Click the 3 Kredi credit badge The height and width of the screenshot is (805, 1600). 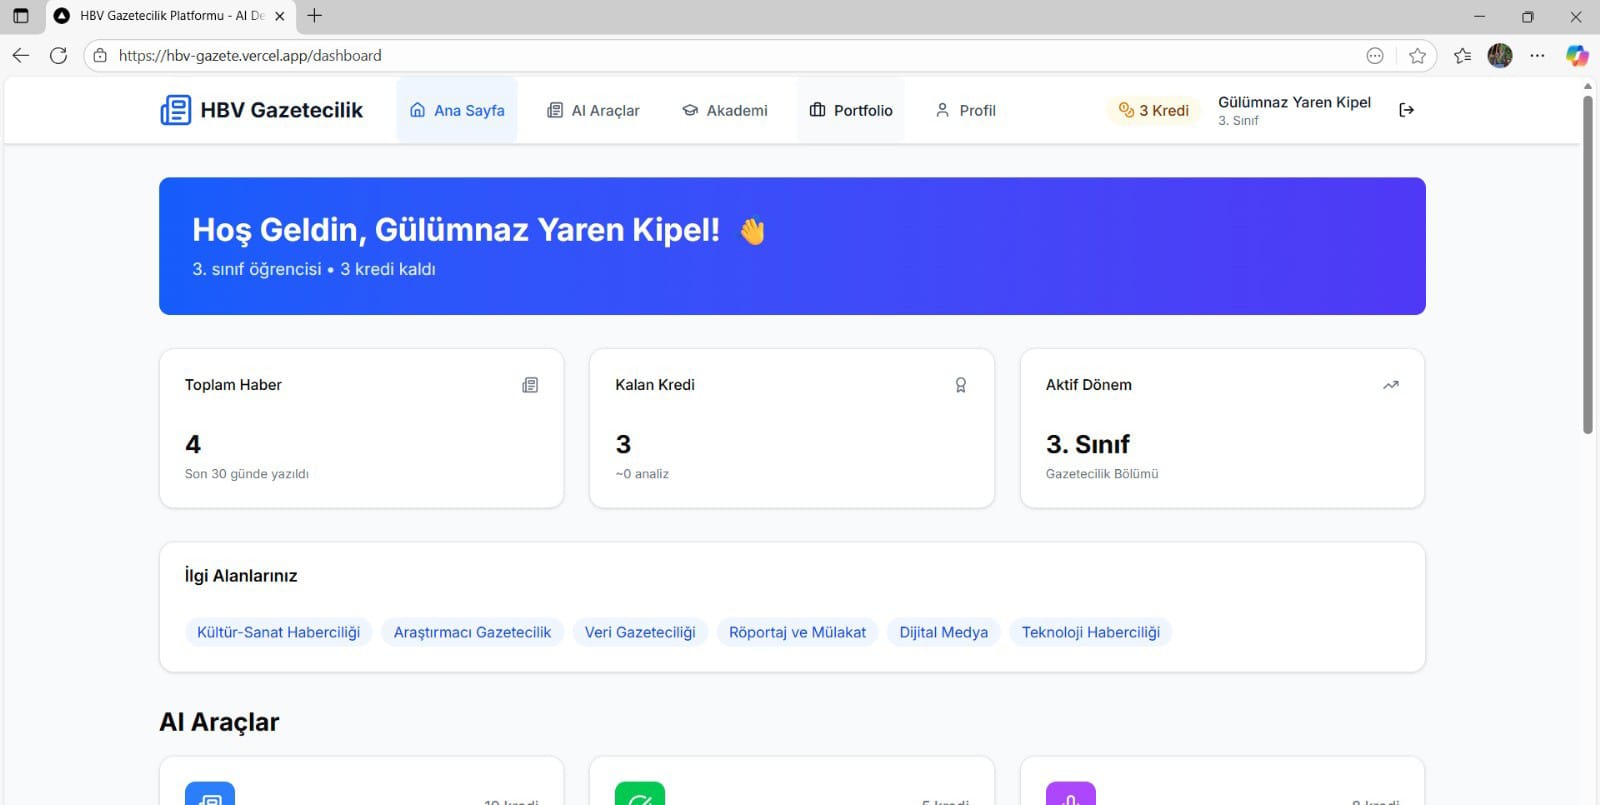click(1154, 111)
